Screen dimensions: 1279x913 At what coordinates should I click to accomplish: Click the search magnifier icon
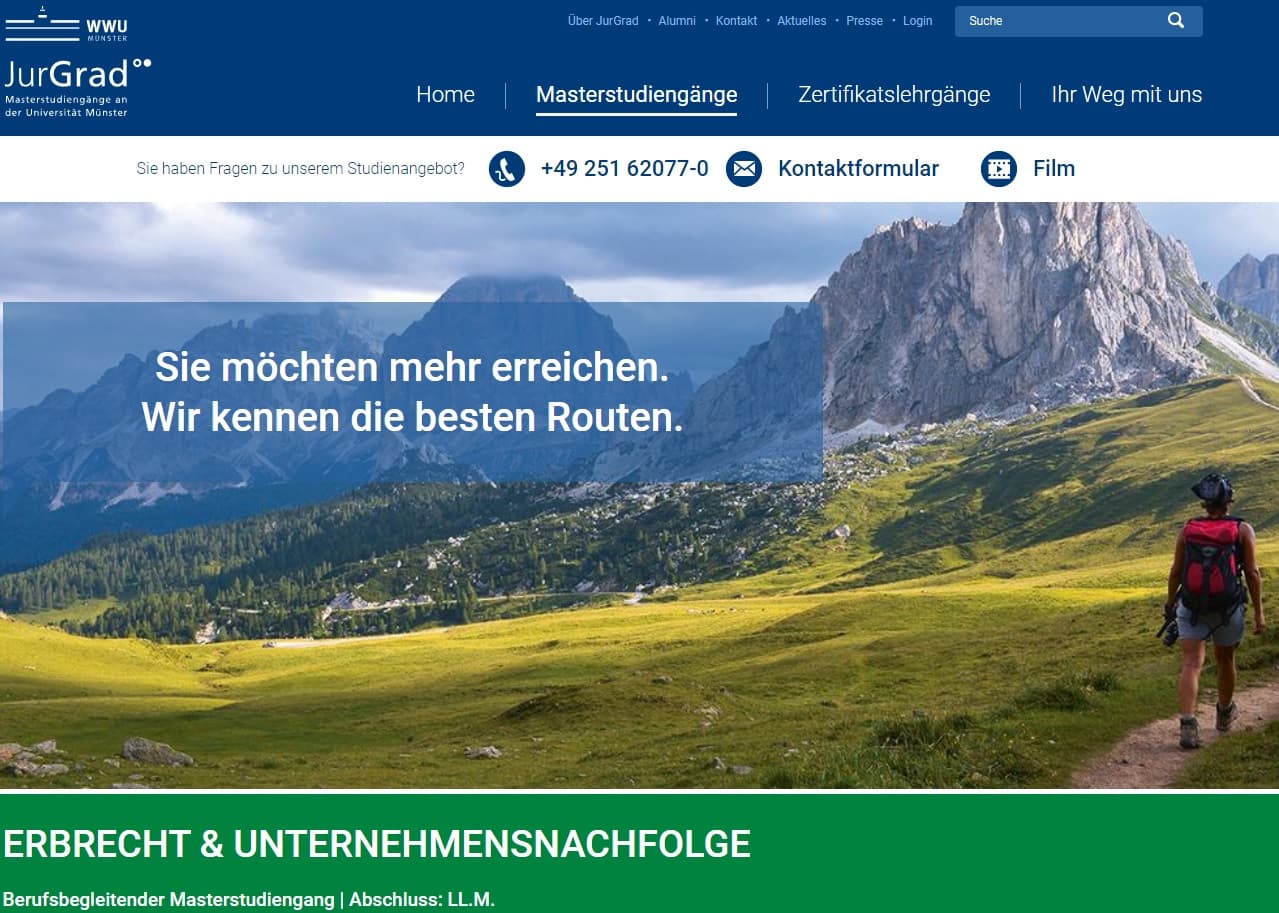(1176, 21)
